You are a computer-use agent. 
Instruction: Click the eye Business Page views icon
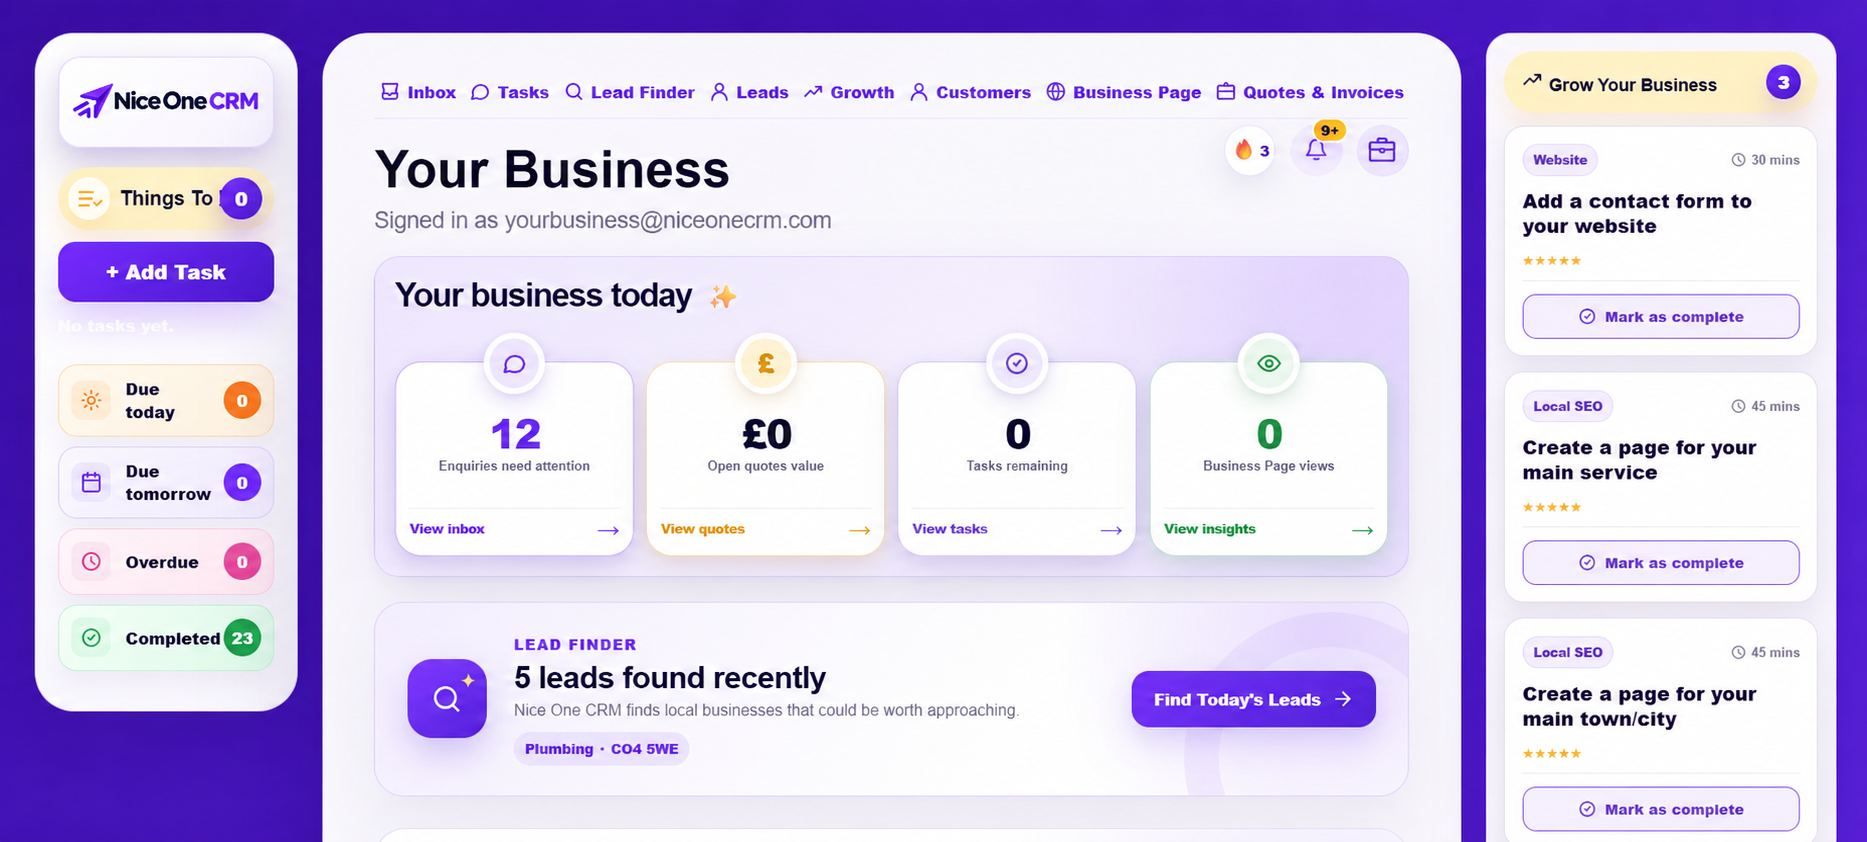coord(1269,364)
